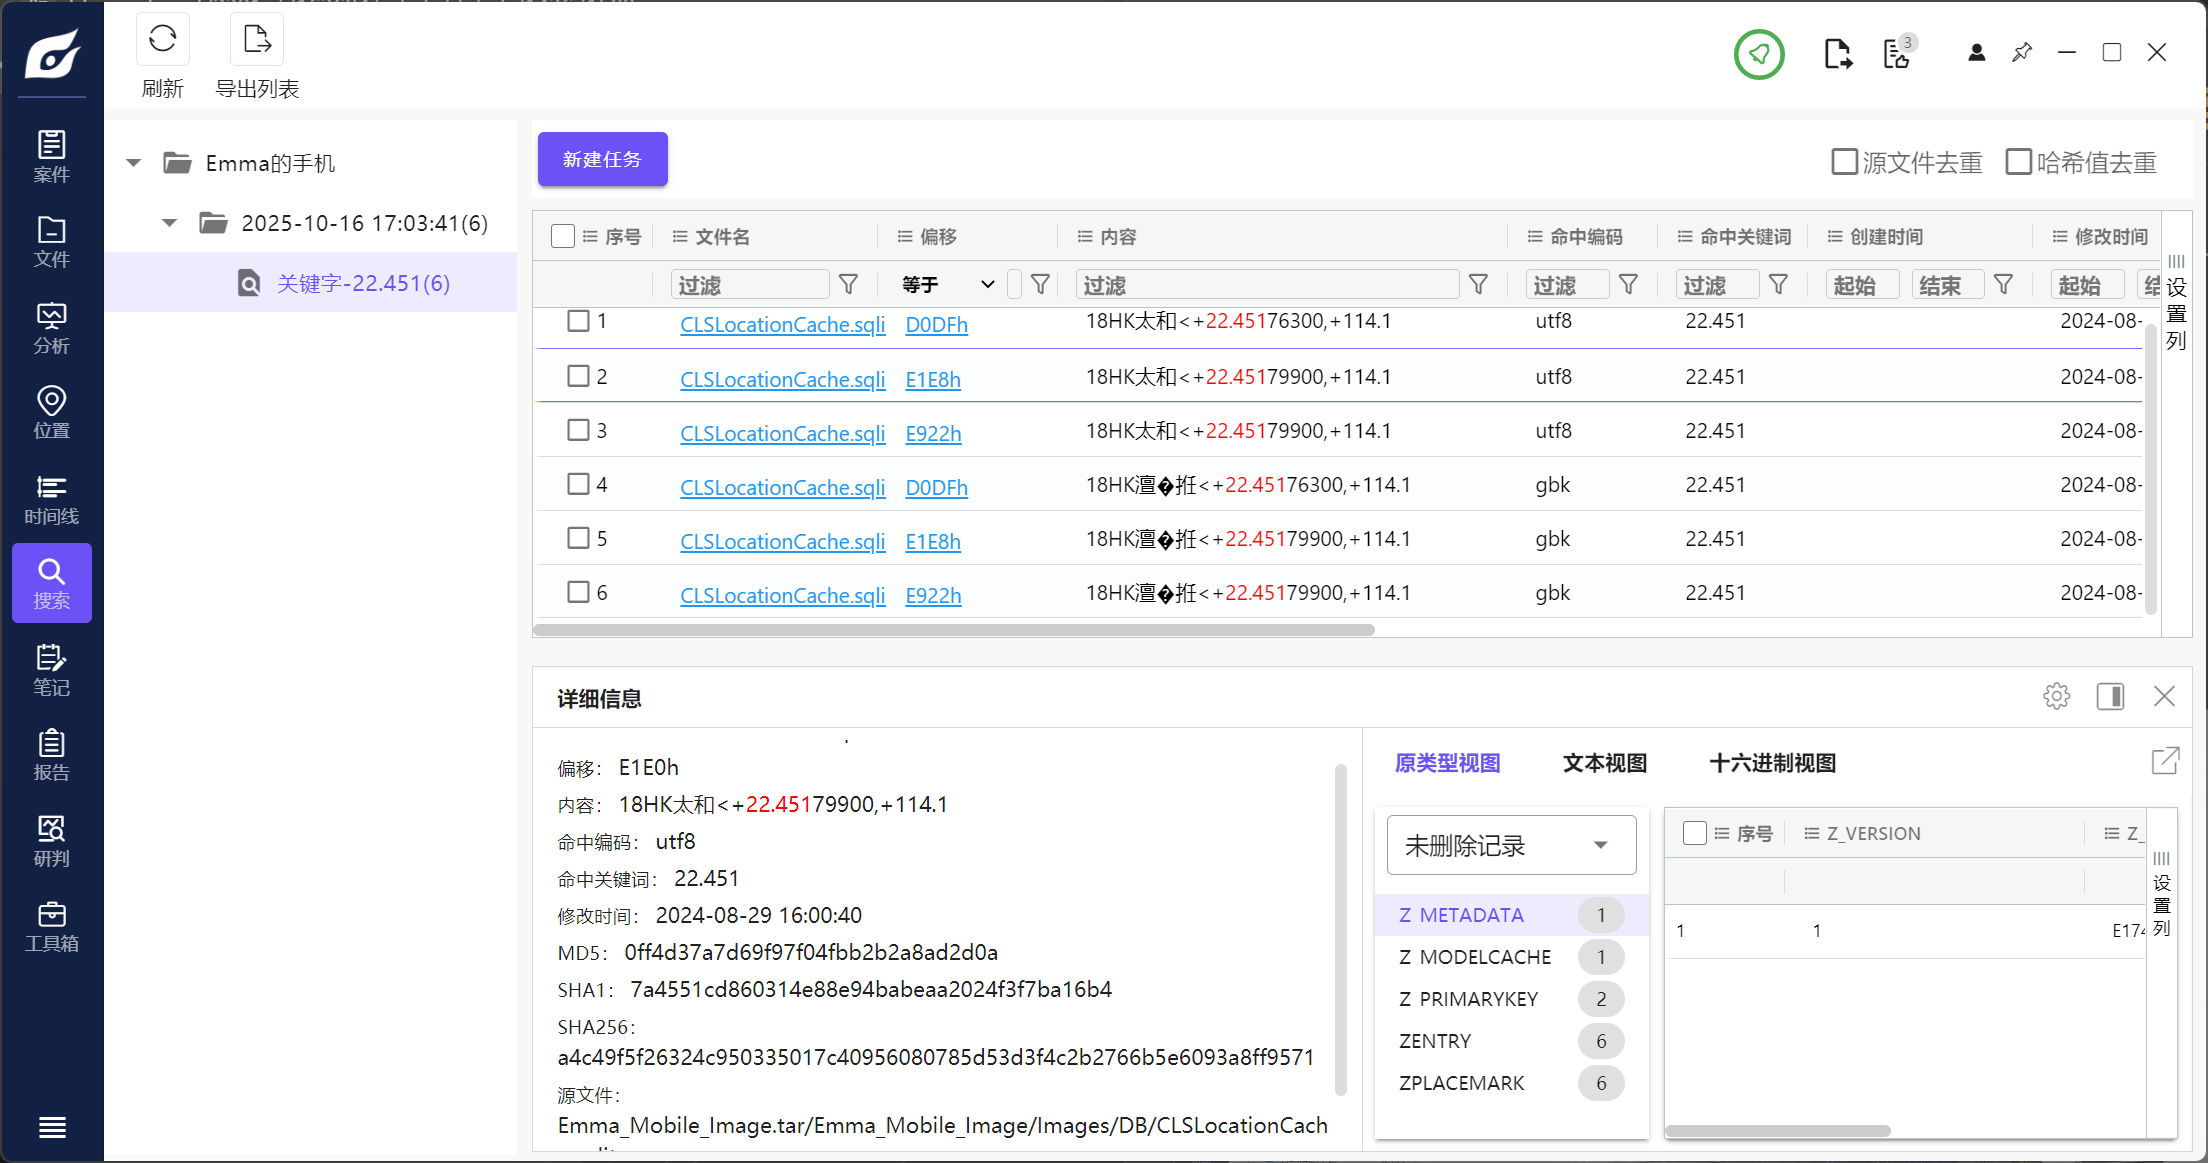
Task: Switch to the text view (文本视图) tab
Action: click(x=1604, y=763)
